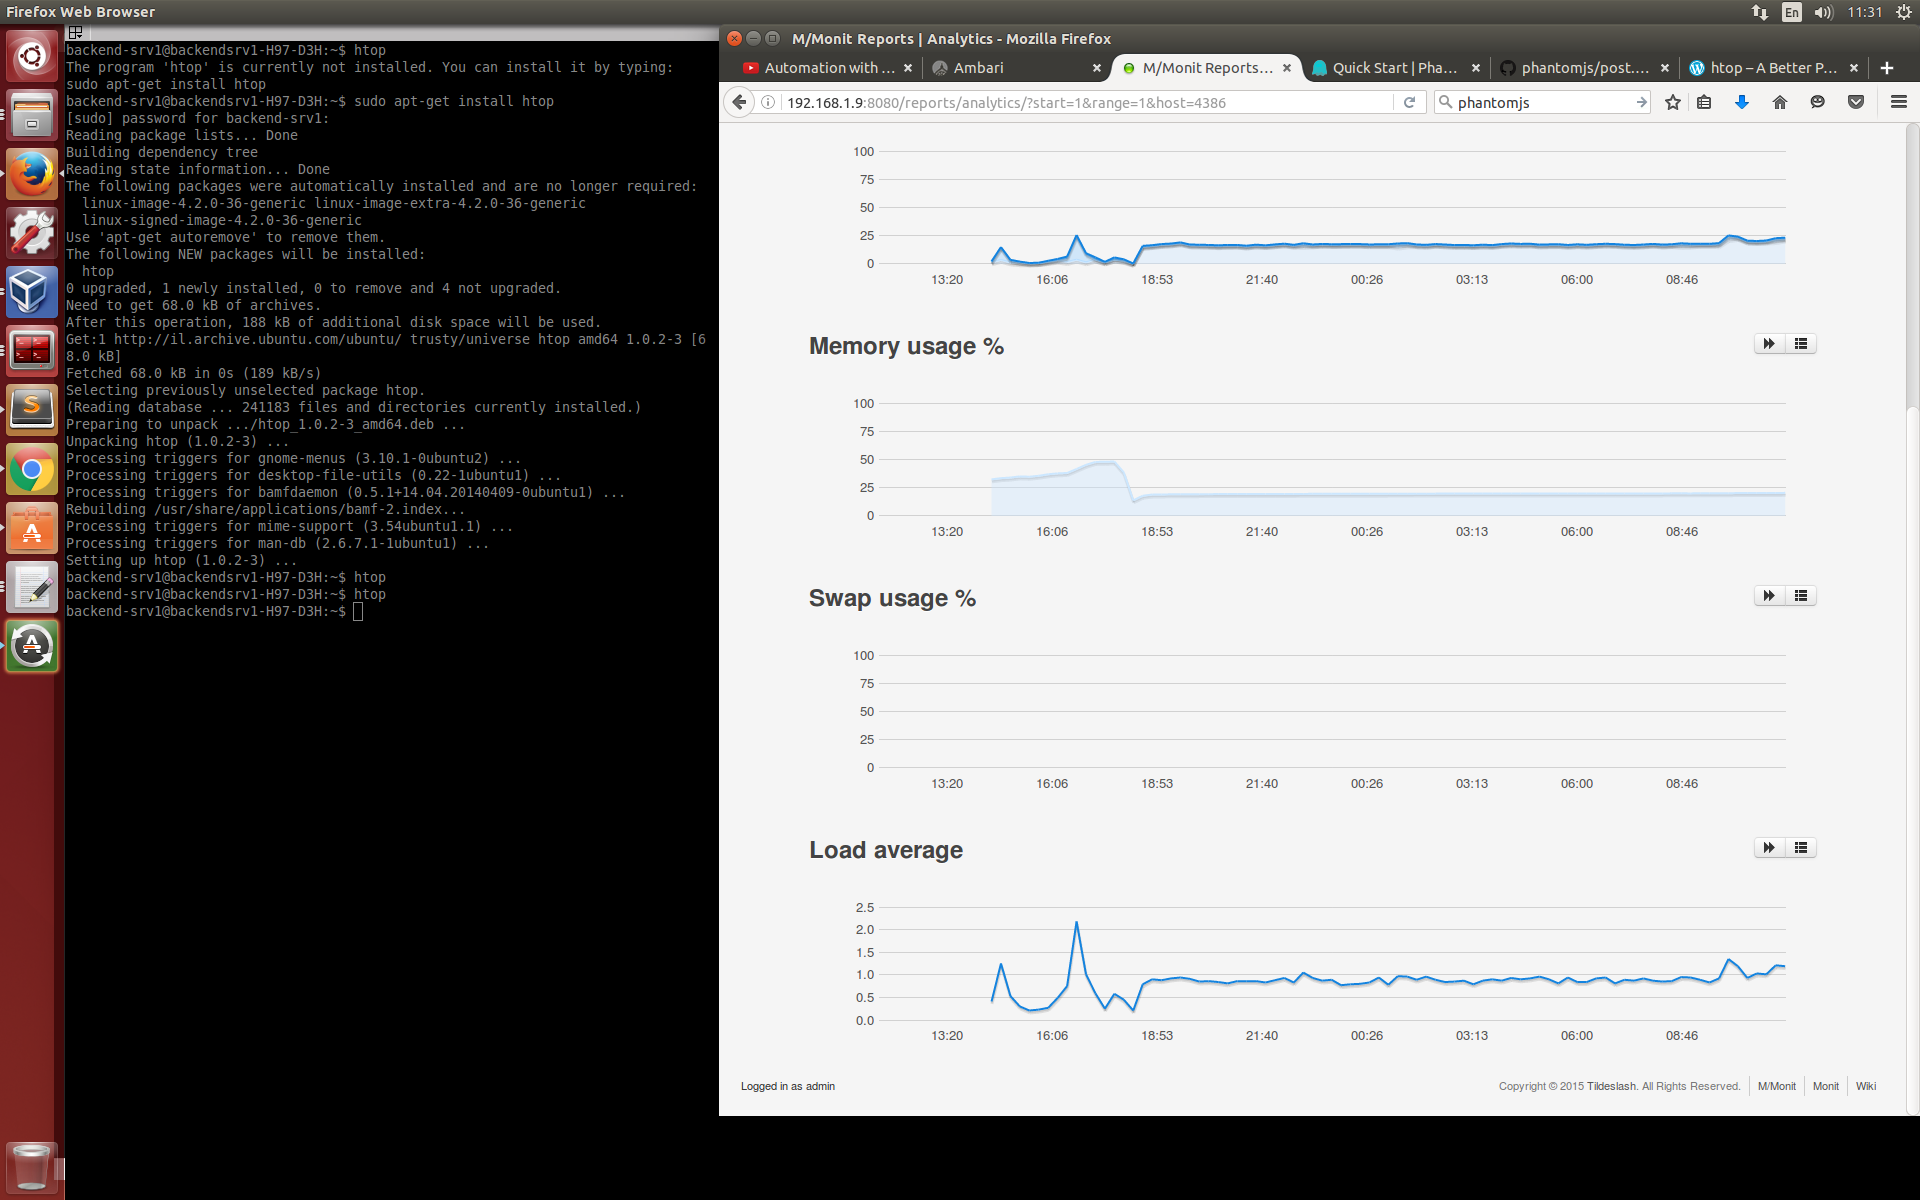This screenshot has width=1920, height=1200.
Task: Open the Firefox hamburger menu
Action: (x=1899, y=102)
